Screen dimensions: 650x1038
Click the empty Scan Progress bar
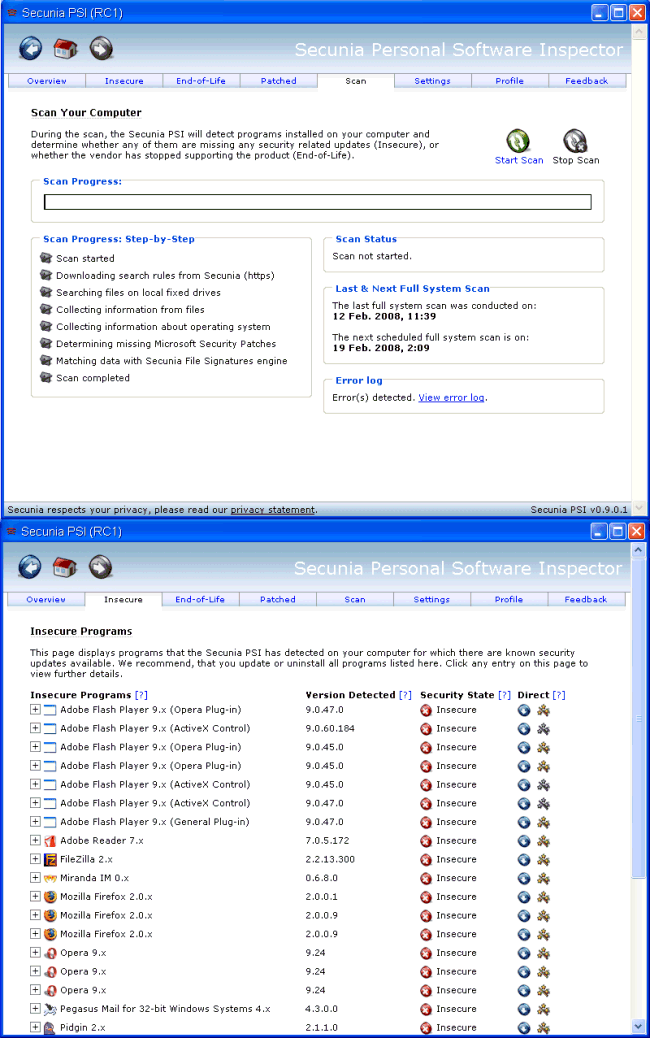[x=318, y=202]
